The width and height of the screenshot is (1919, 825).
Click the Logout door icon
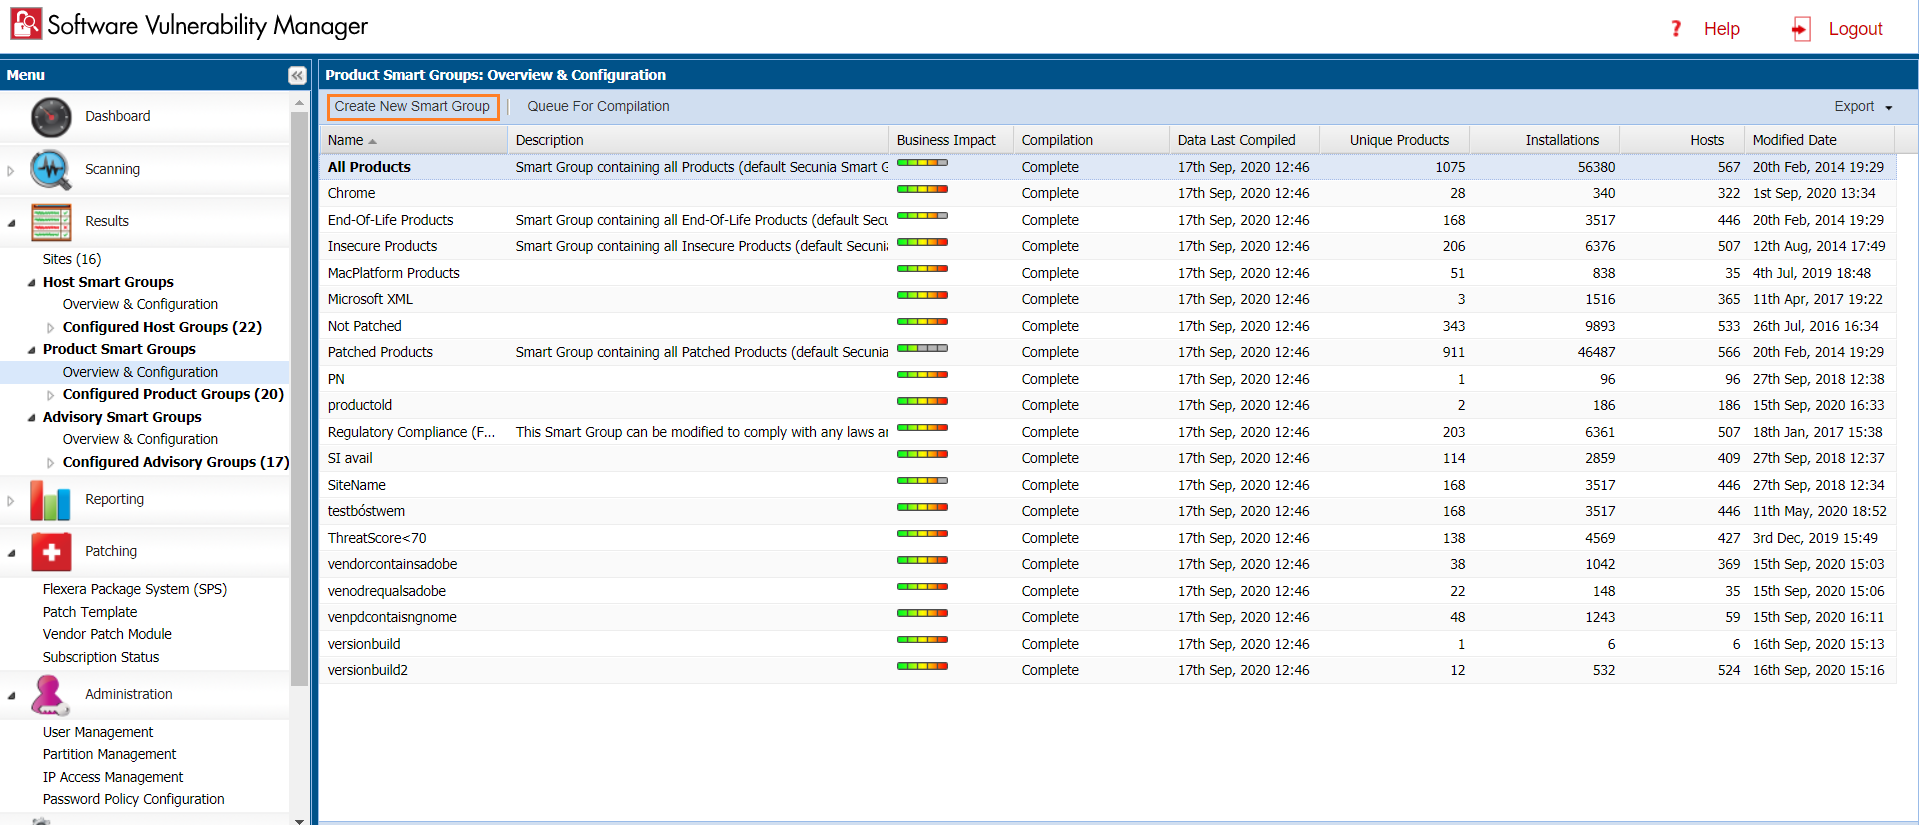click(1801, 29)
